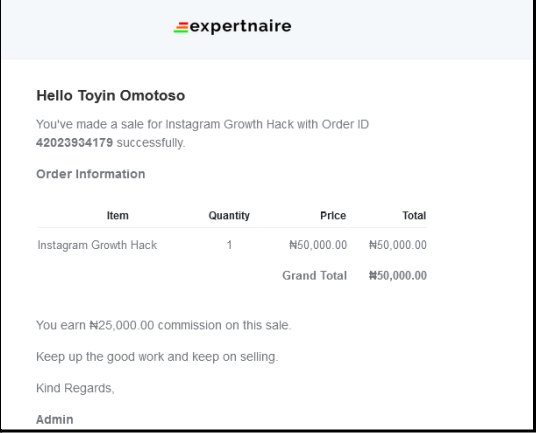Click the Hello Toyin Omotoso greeting
This screenshot has height=433, width=538.
coord(110,96)
